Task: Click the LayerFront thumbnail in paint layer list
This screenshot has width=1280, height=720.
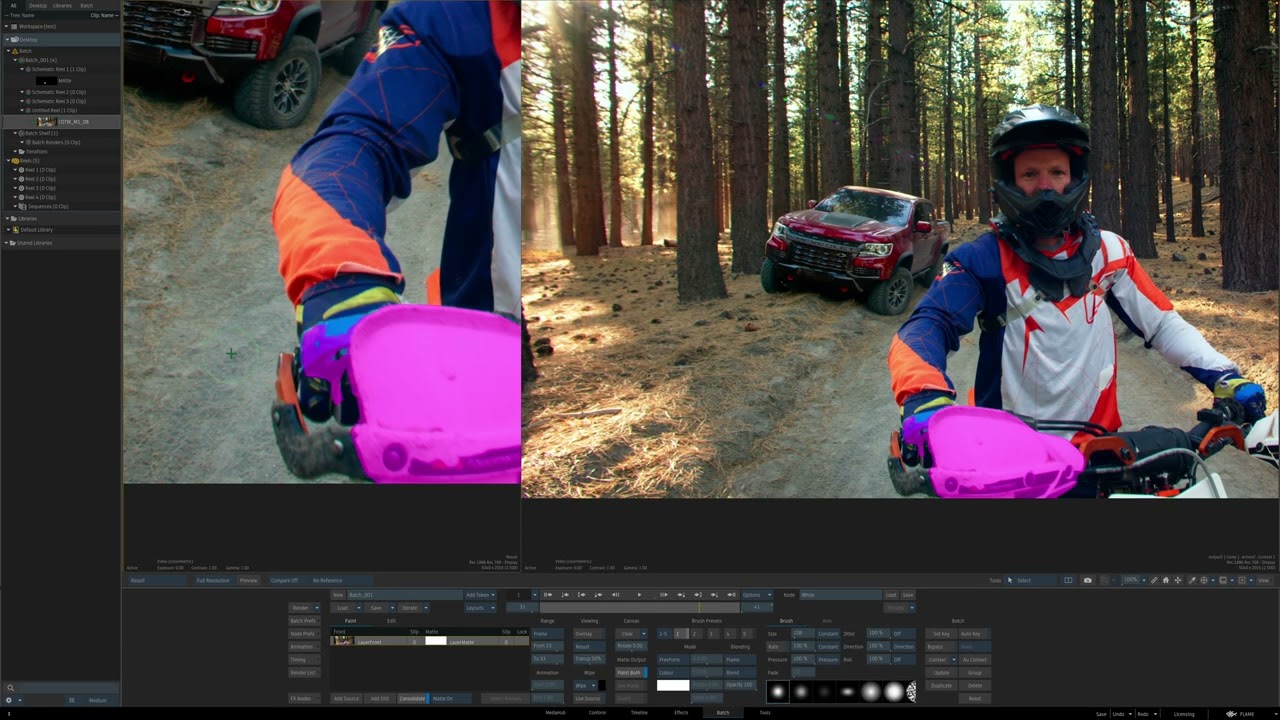Action: [344, 642]
